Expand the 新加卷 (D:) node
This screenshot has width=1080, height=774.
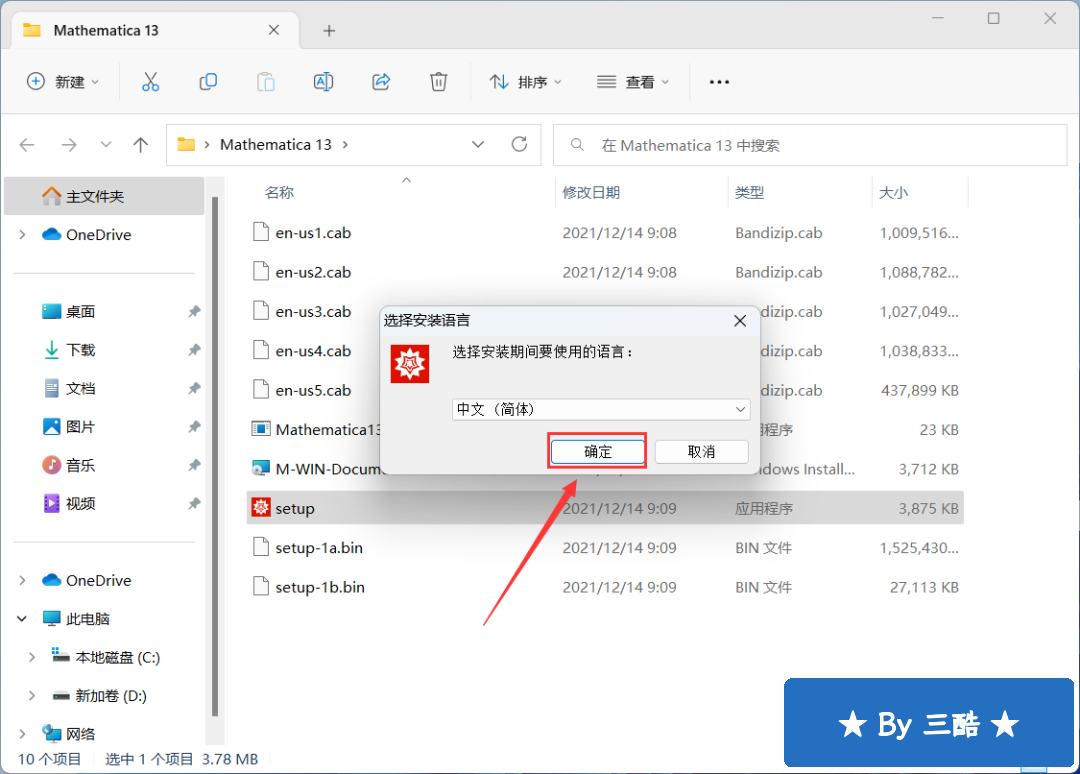tap(32, 695)
